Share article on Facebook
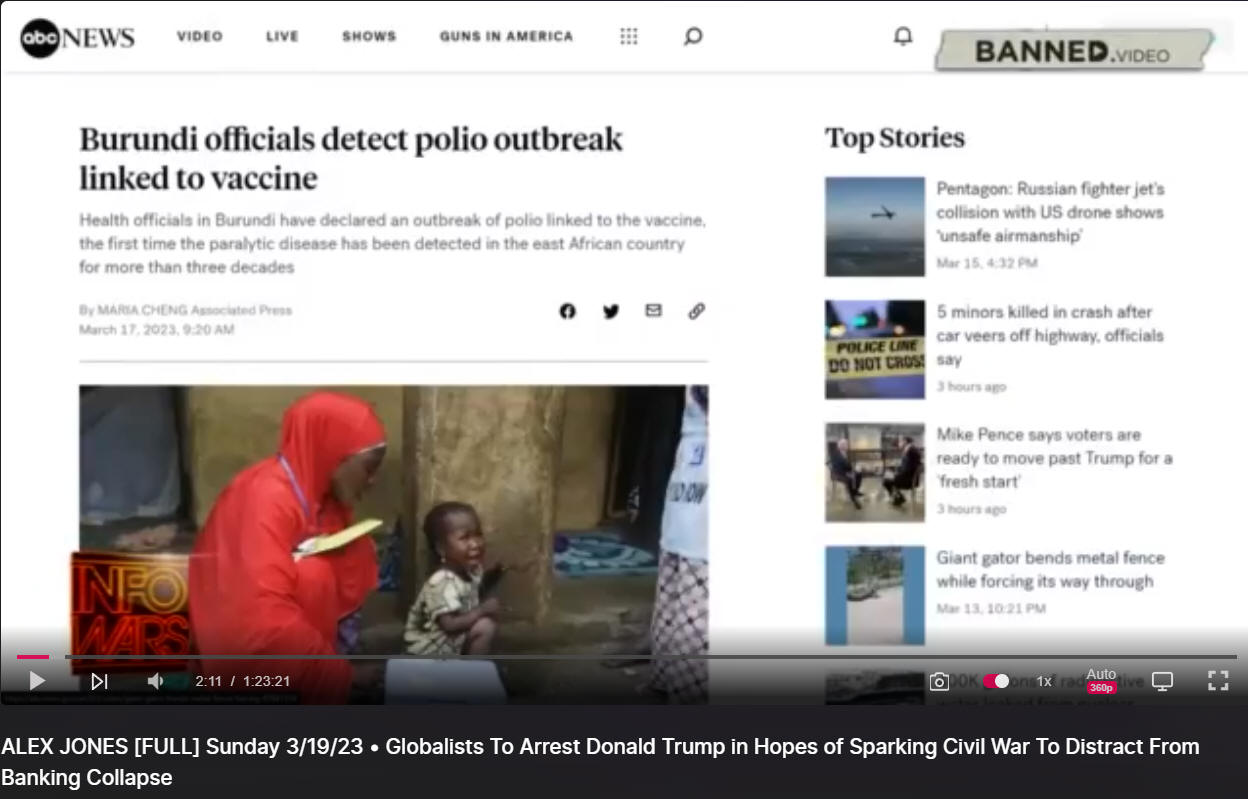The height and width of the screenshot is (799, 1248). (568, 311)
